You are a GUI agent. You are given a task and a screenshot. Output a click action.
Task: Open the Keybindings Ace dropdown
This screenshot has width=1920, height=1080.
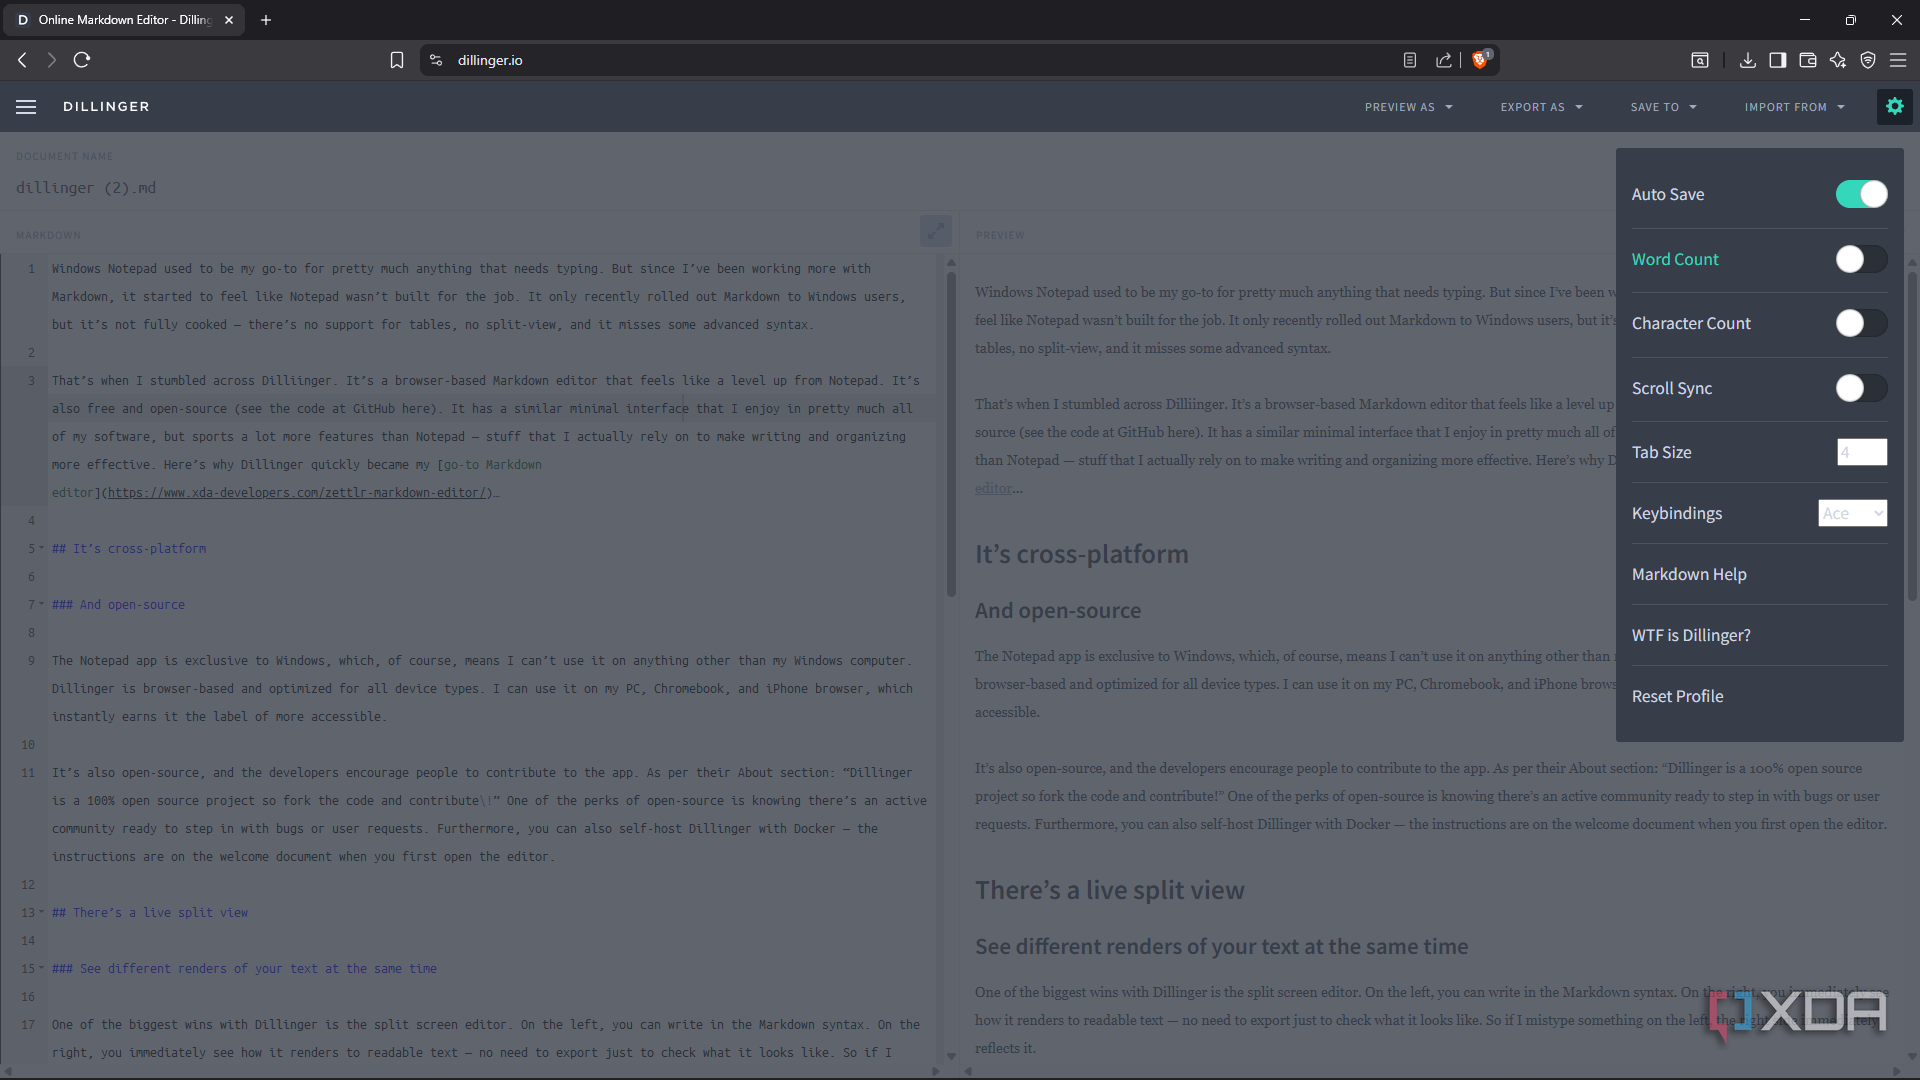(x=1852, y=513)
